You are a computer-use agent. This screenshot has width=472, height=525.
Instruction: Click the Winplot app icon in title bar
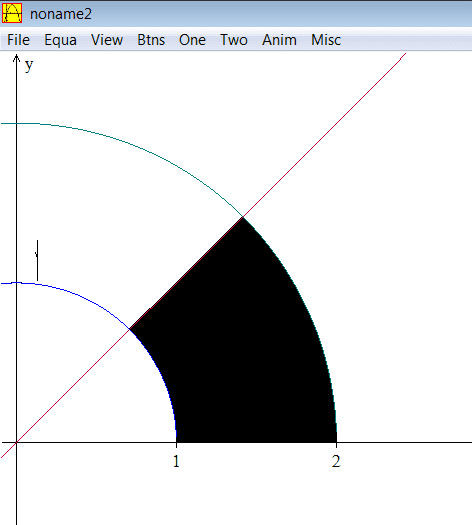(12, 13)
